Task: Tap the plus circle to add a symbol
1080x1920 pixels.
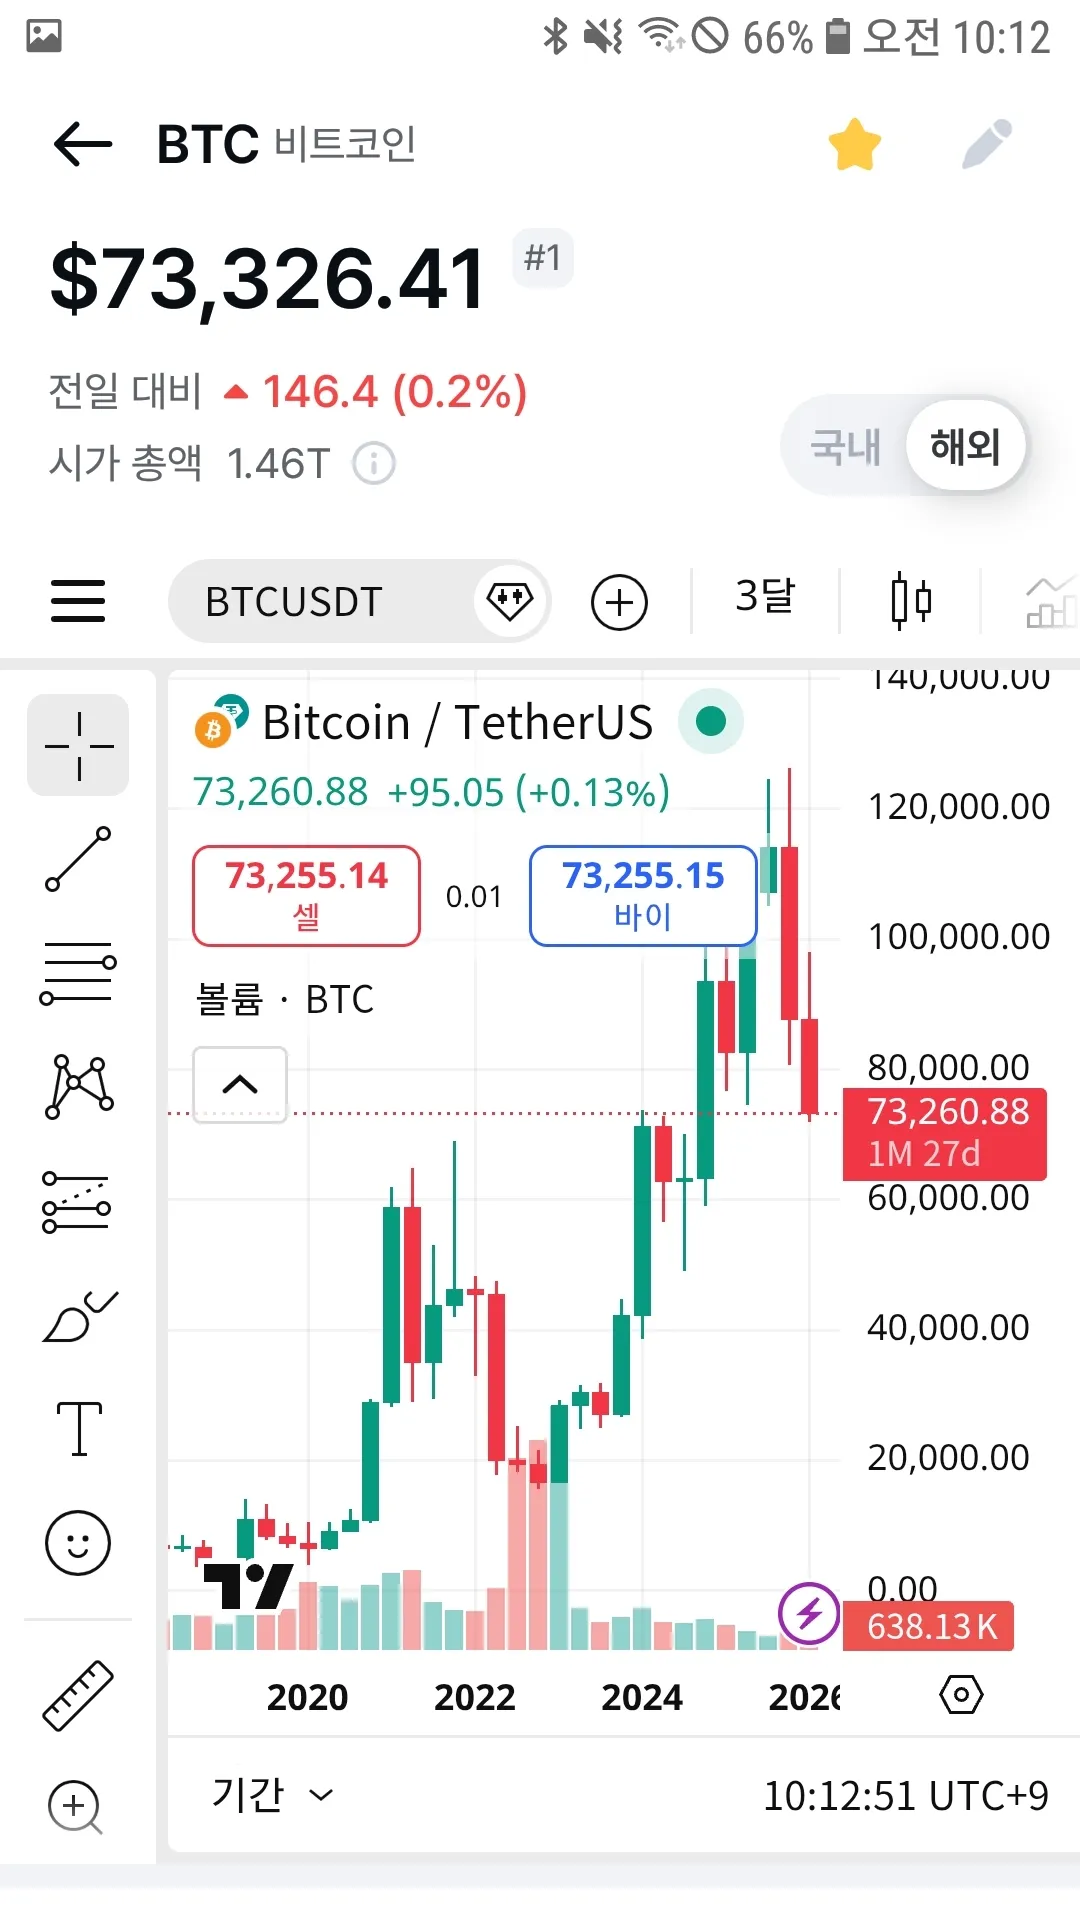Action: click(620, 602)
